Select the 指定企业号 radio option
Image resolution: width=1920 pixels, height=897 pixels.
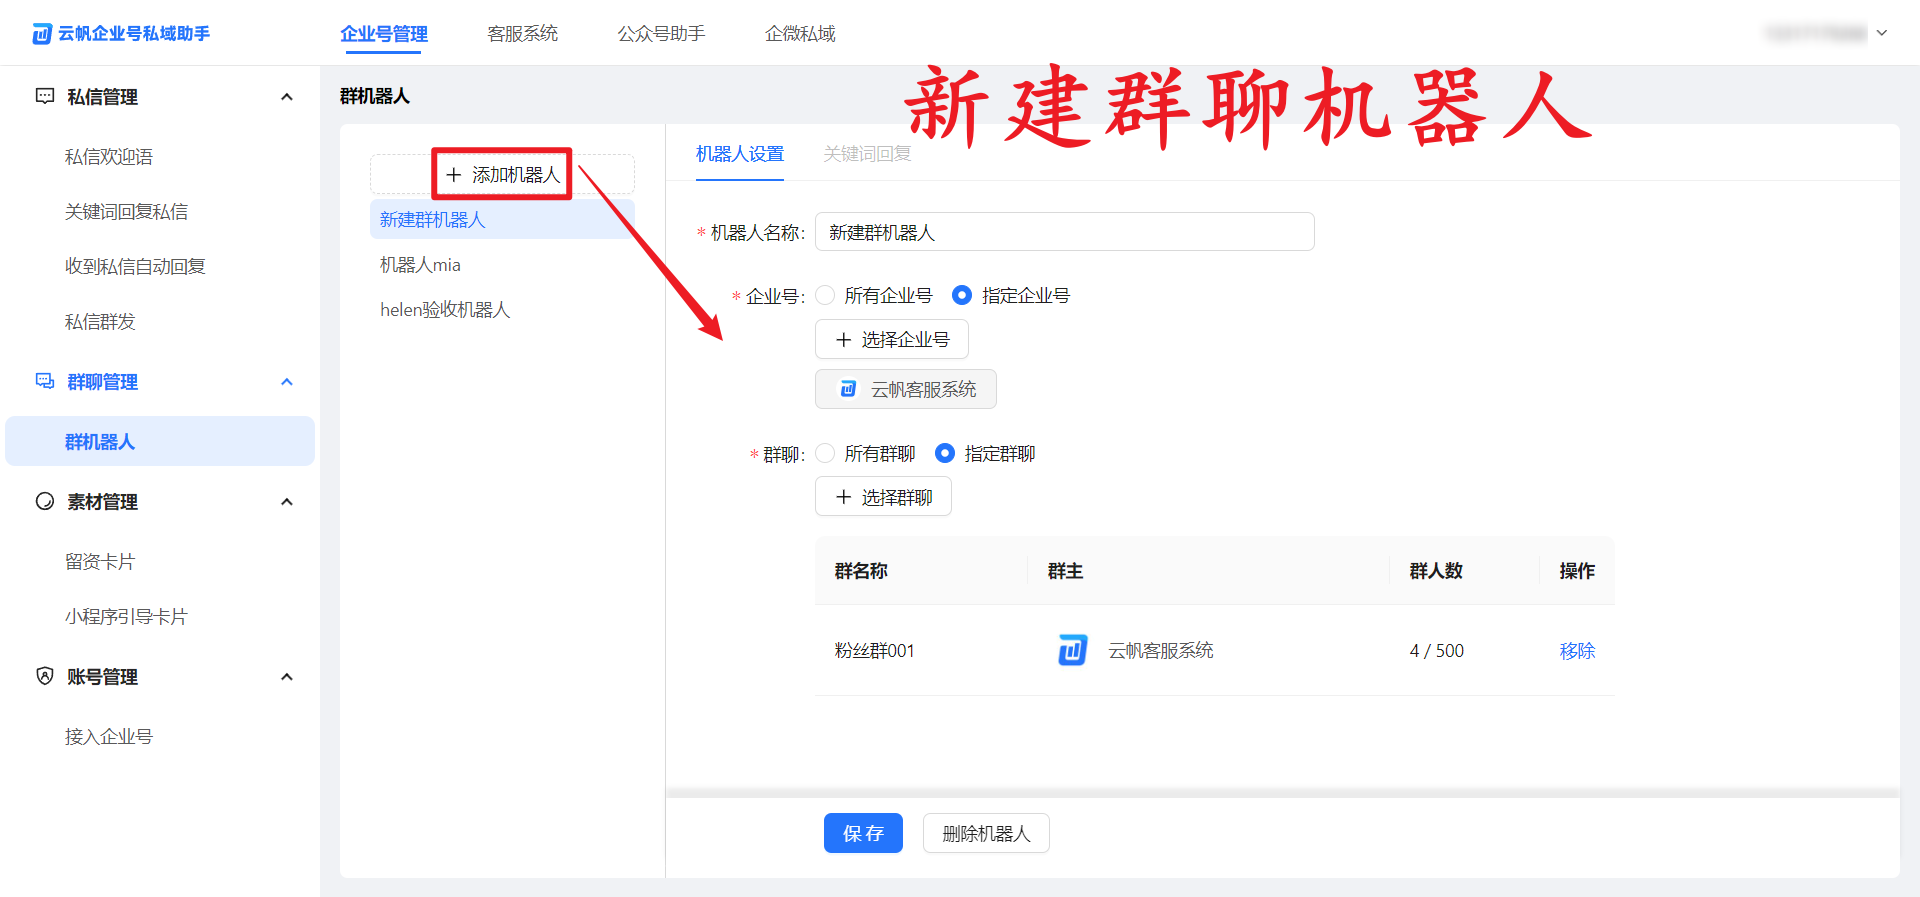pyautogui.click(x=962, y=295)
